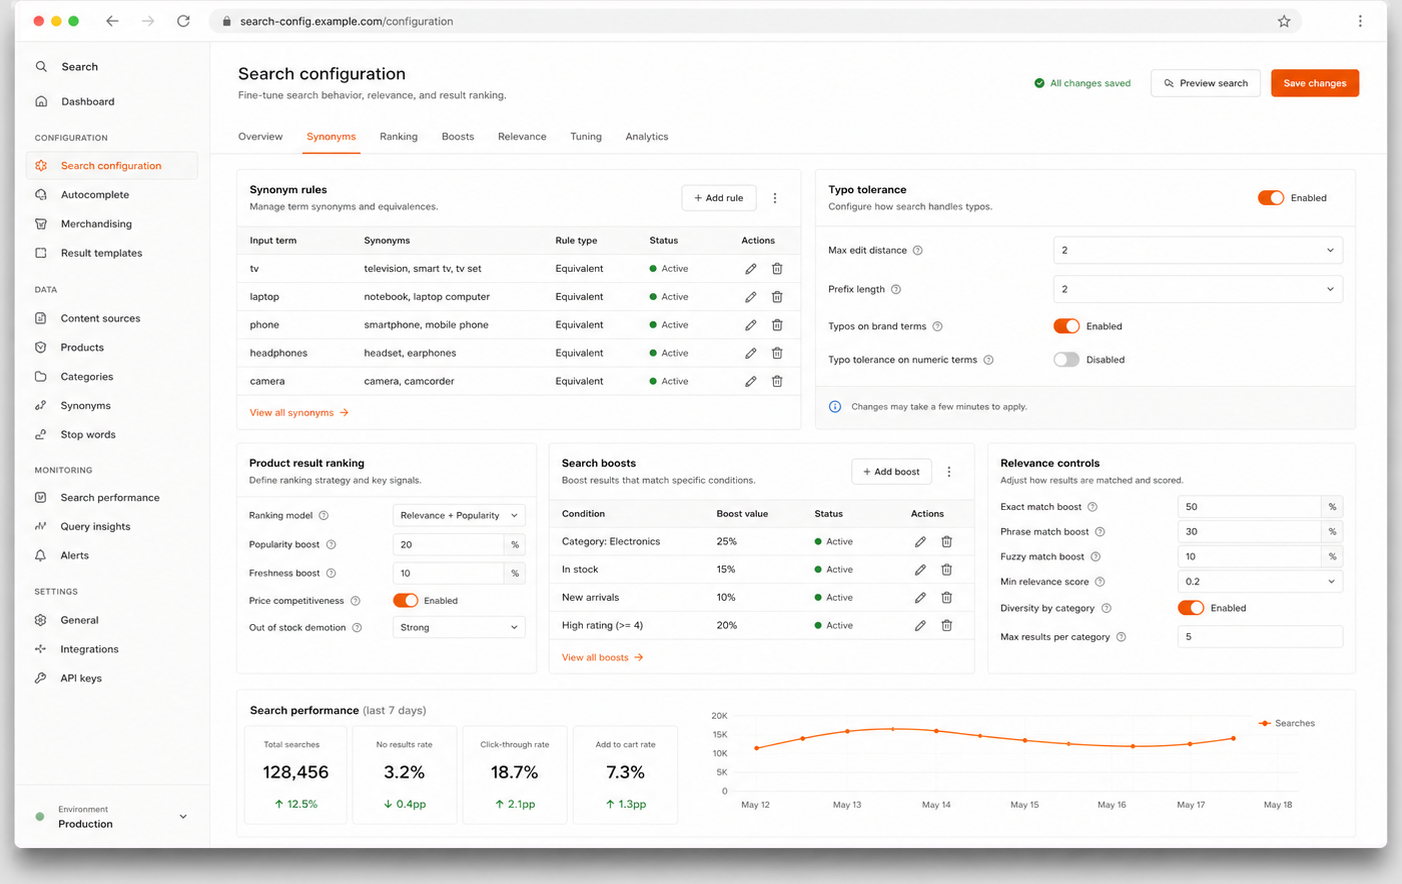Image resolution: width=1402 pixels, height=884 pixels.
Task: Click the Save changes button
Action: (x=1314, y=83)
